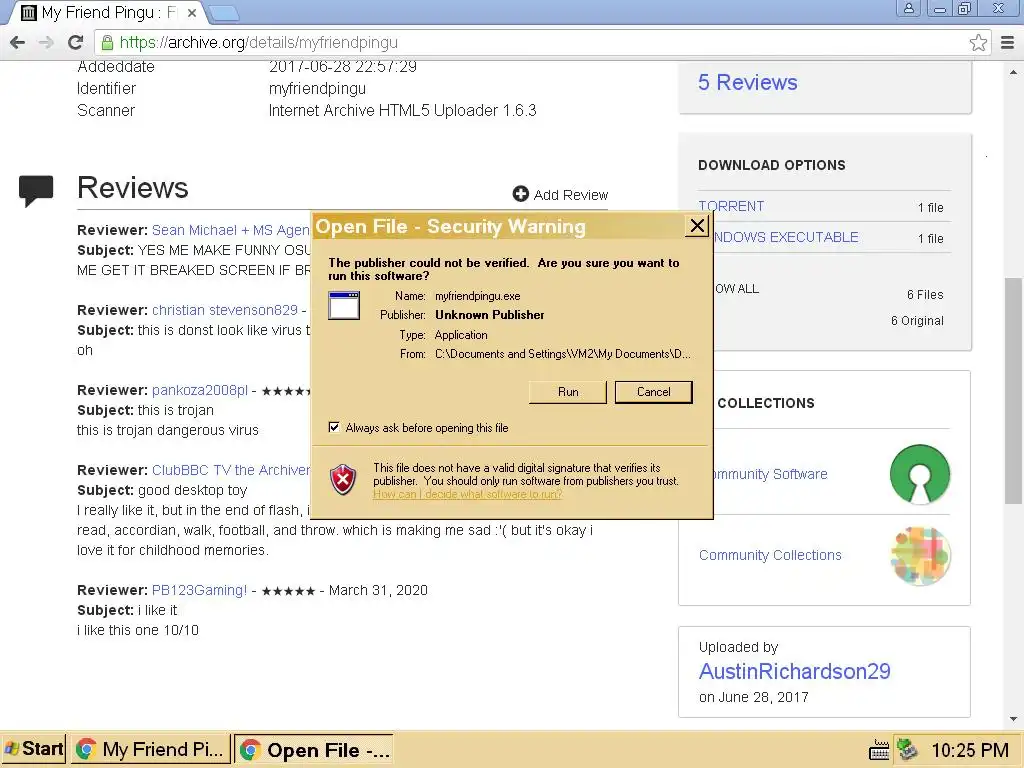Cancel the security warning dialog

(x=654, y=392)
